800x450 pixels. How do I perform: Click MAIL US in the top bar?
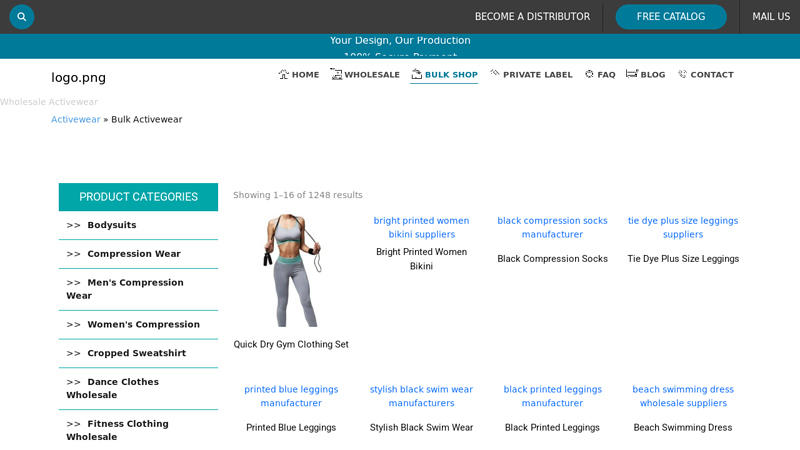[771, 17]
